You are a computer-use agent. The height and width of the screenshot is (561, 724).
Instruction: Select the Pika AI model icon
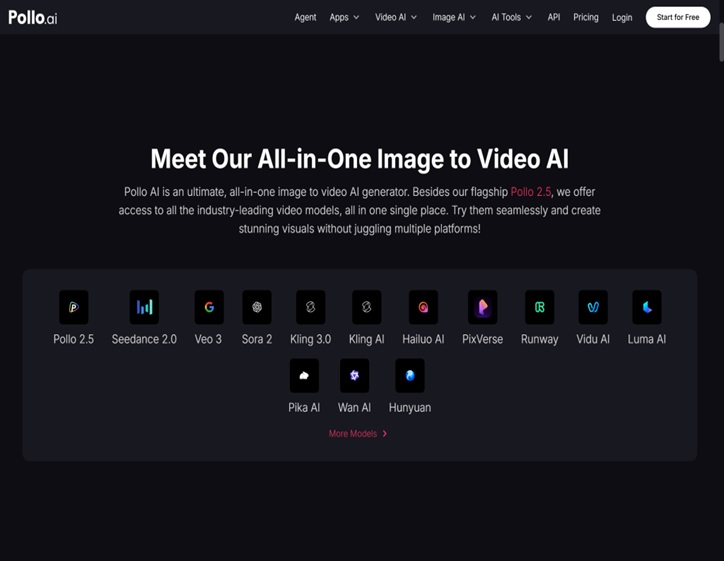[304, 375]
